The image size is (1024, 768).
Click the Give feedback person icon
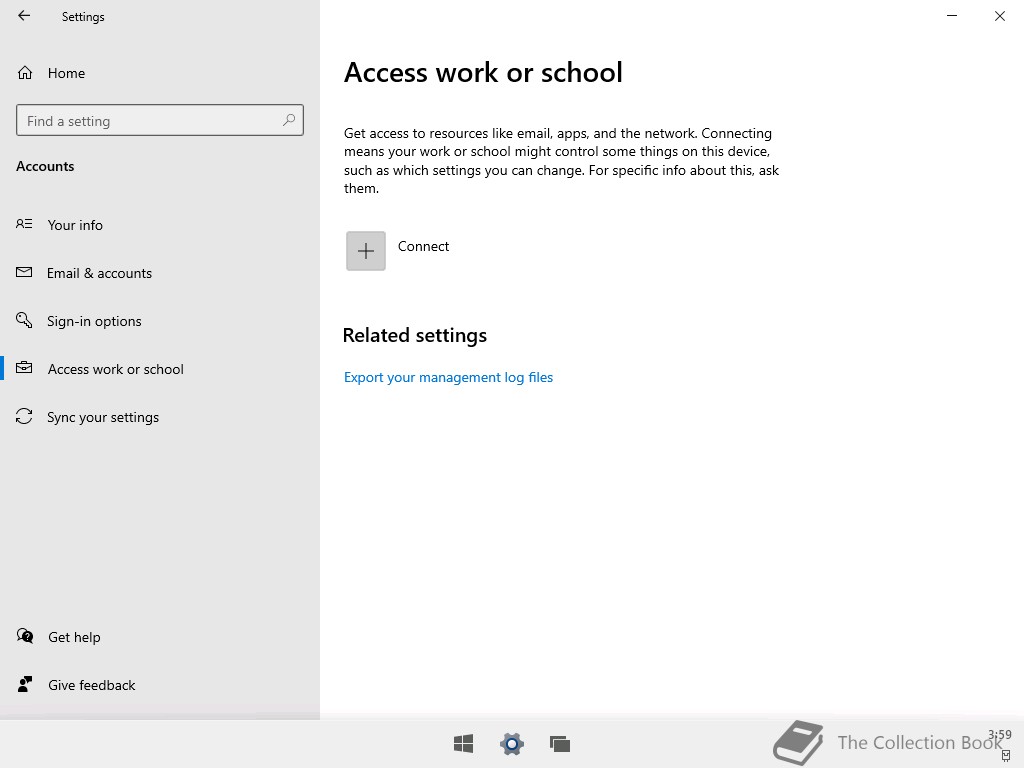(x=25, y=684)
